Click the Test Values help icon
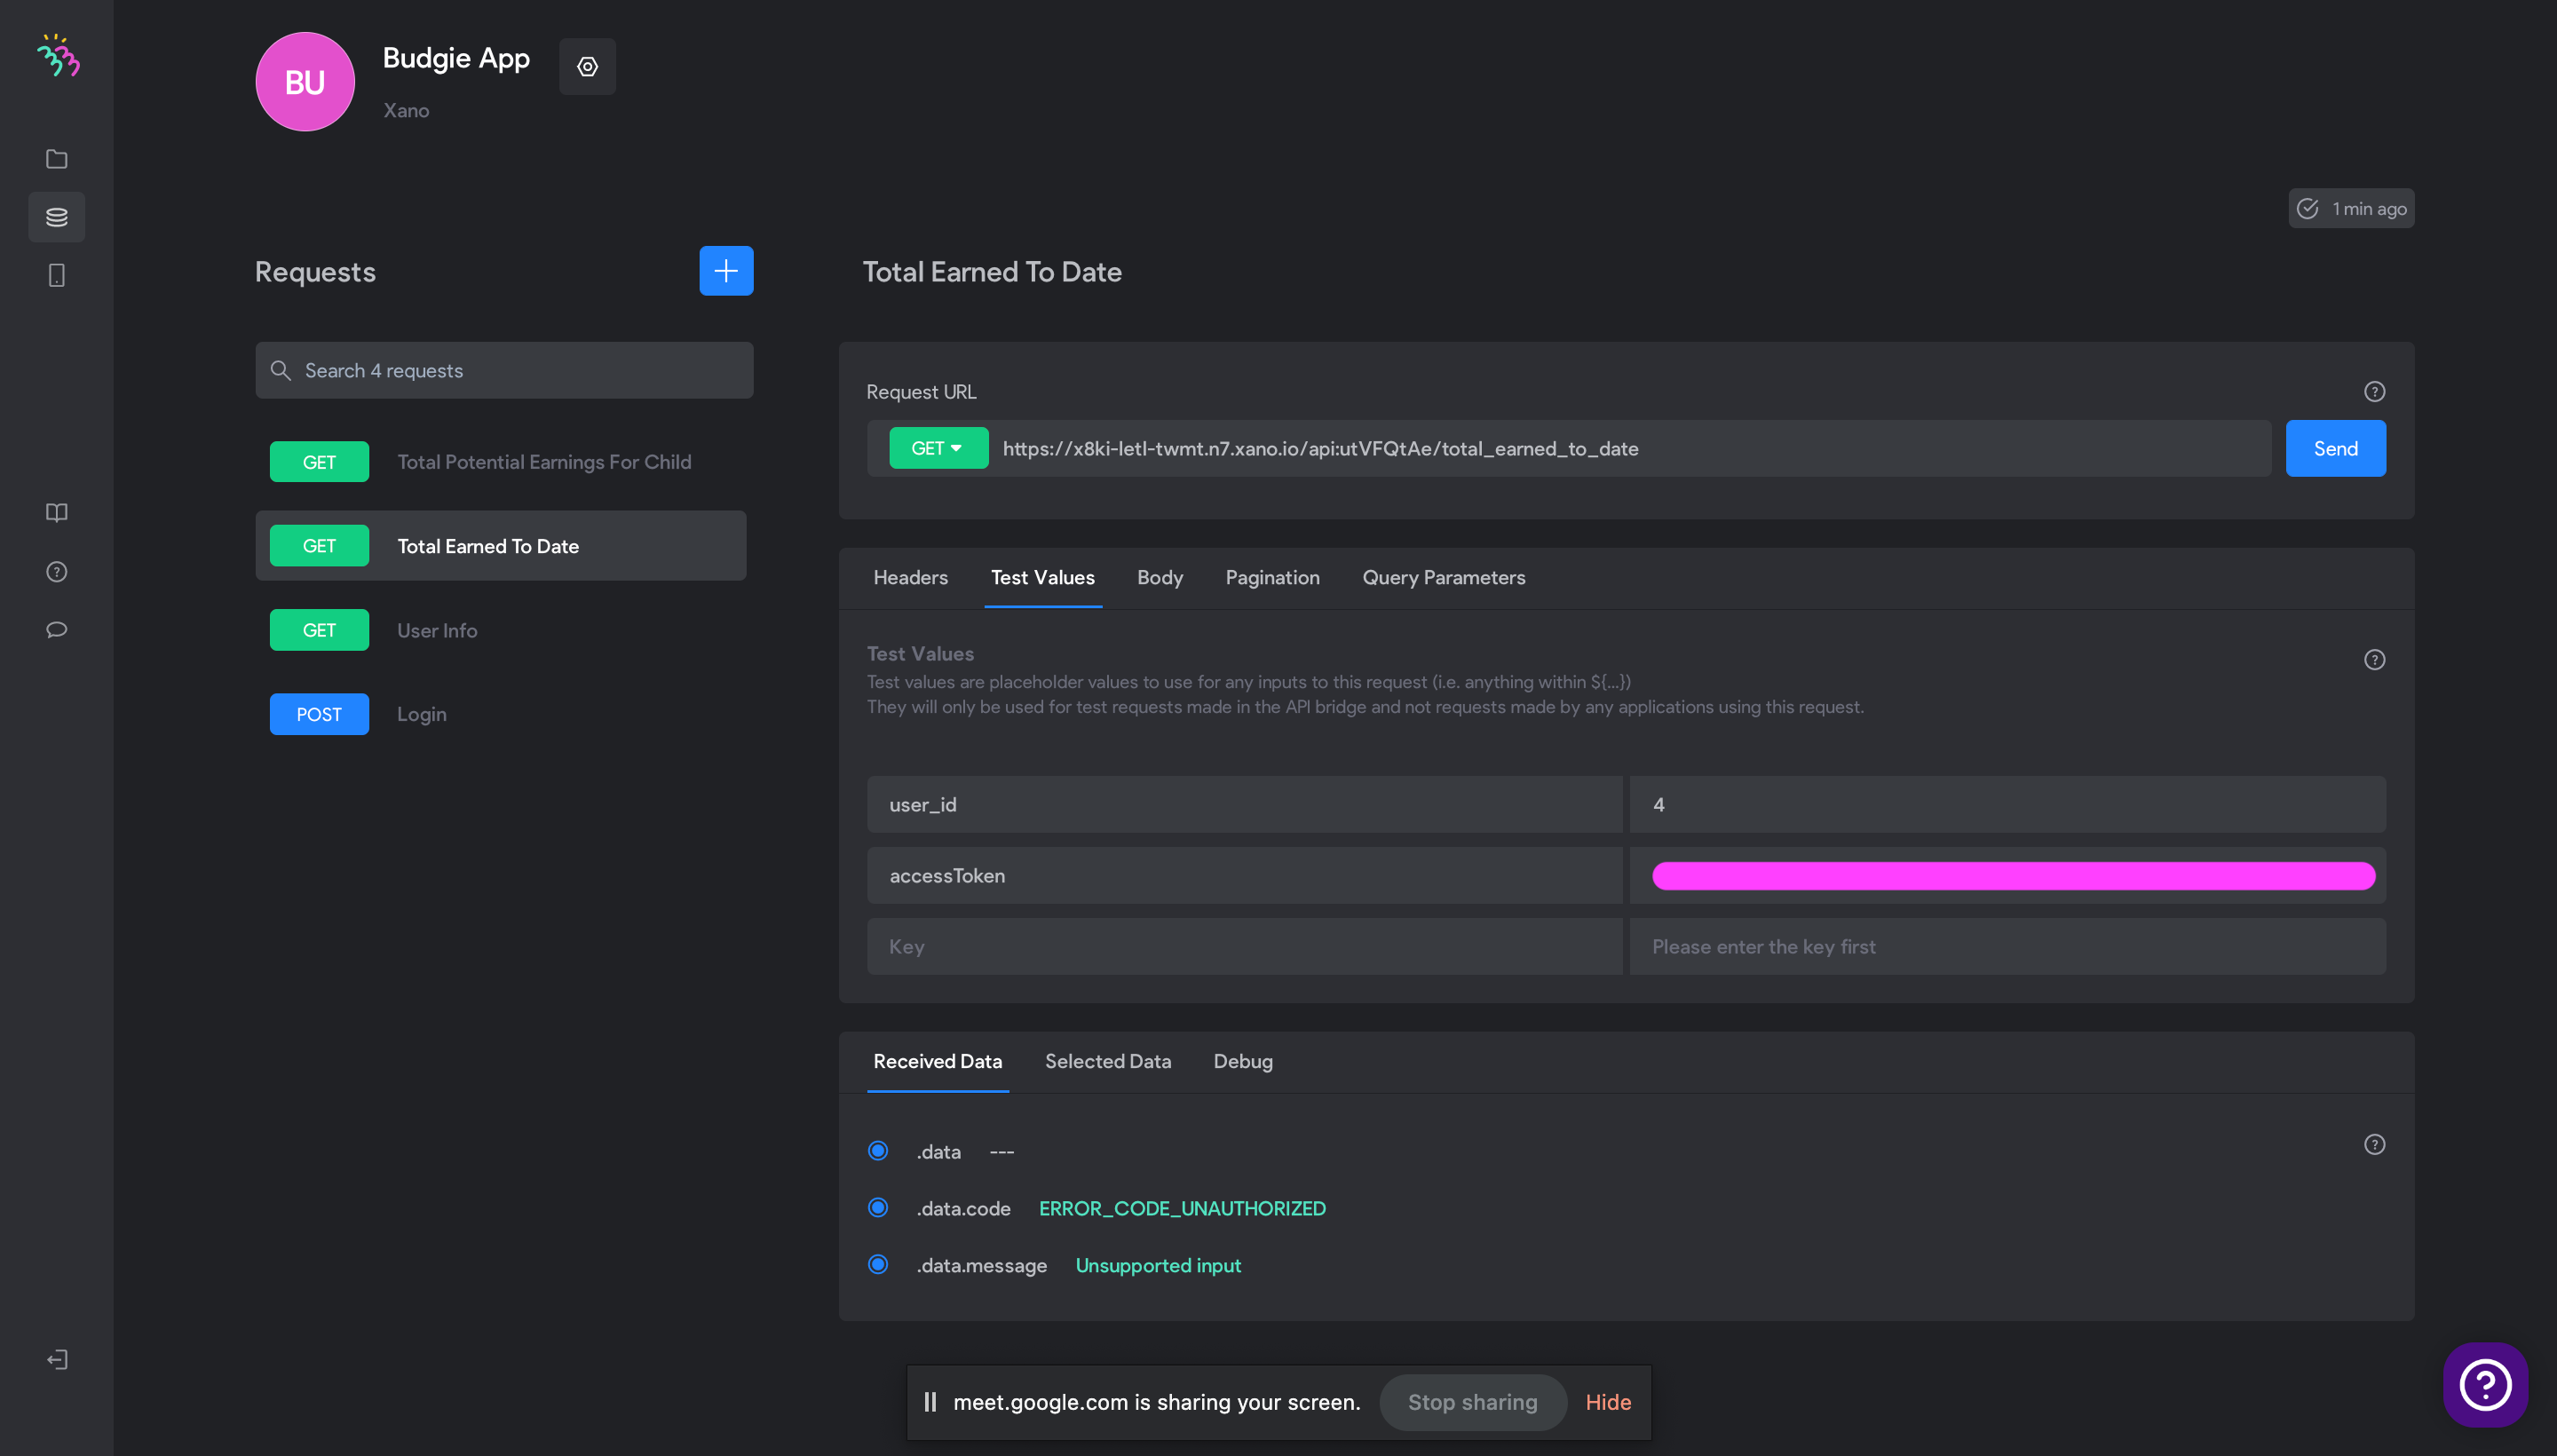2557x1456 pixels. [2374, 660]
